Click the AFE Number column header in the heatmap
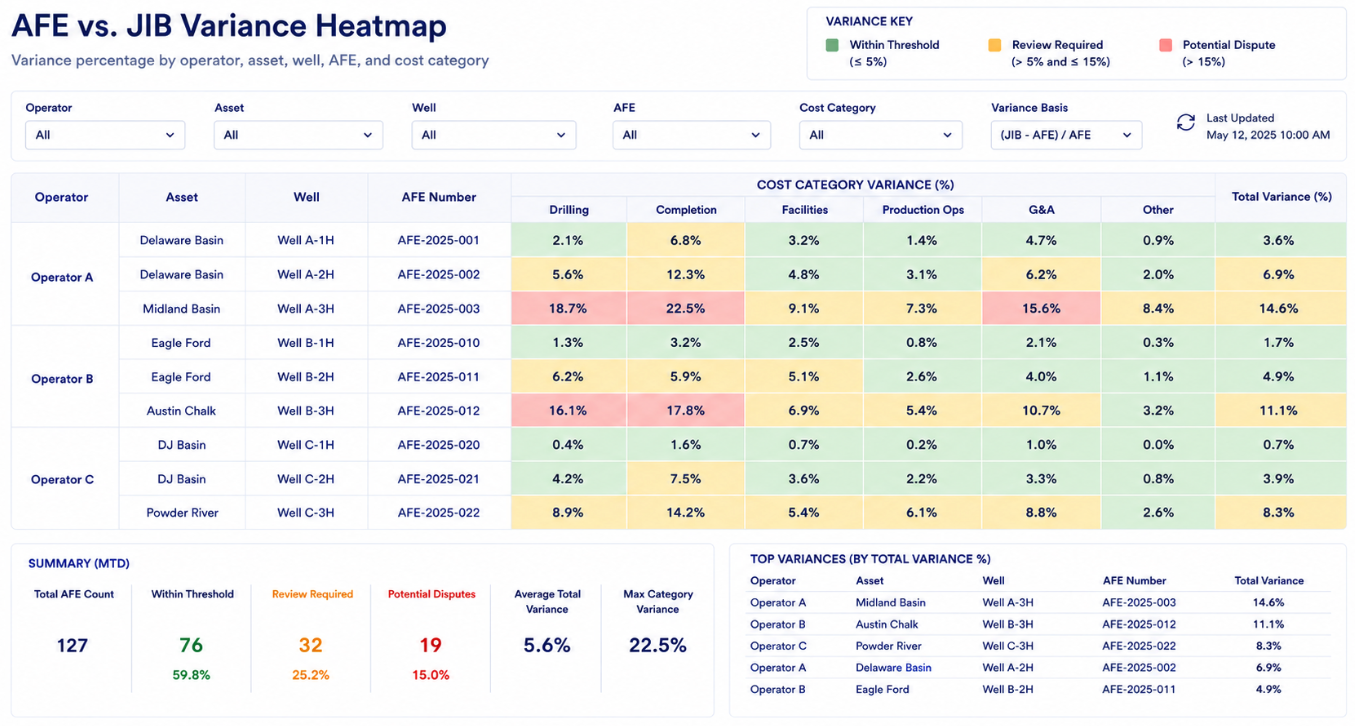The image size is (1355, 726). 439,197
